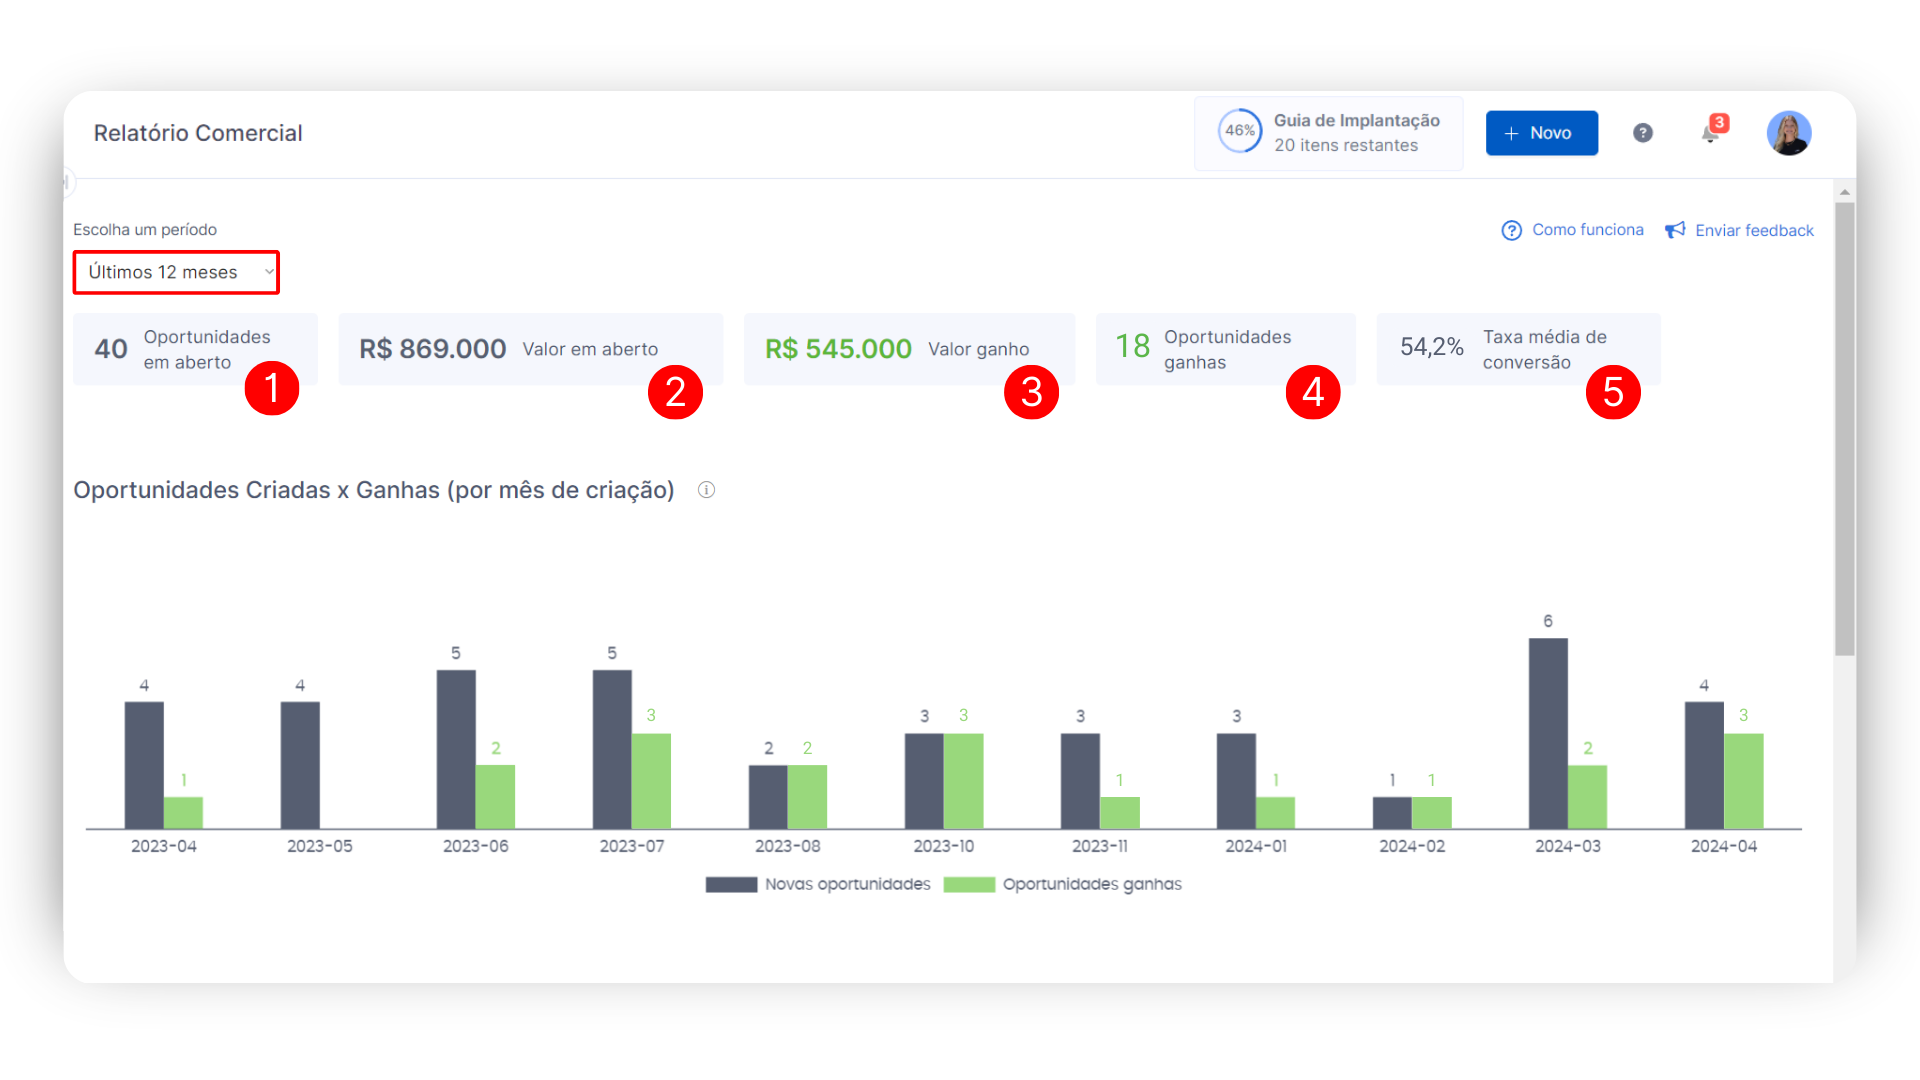The width and height of the screenshot is (1920, 1080).
Task: Click the Oportunidades em aberto card
Action: 195,349
